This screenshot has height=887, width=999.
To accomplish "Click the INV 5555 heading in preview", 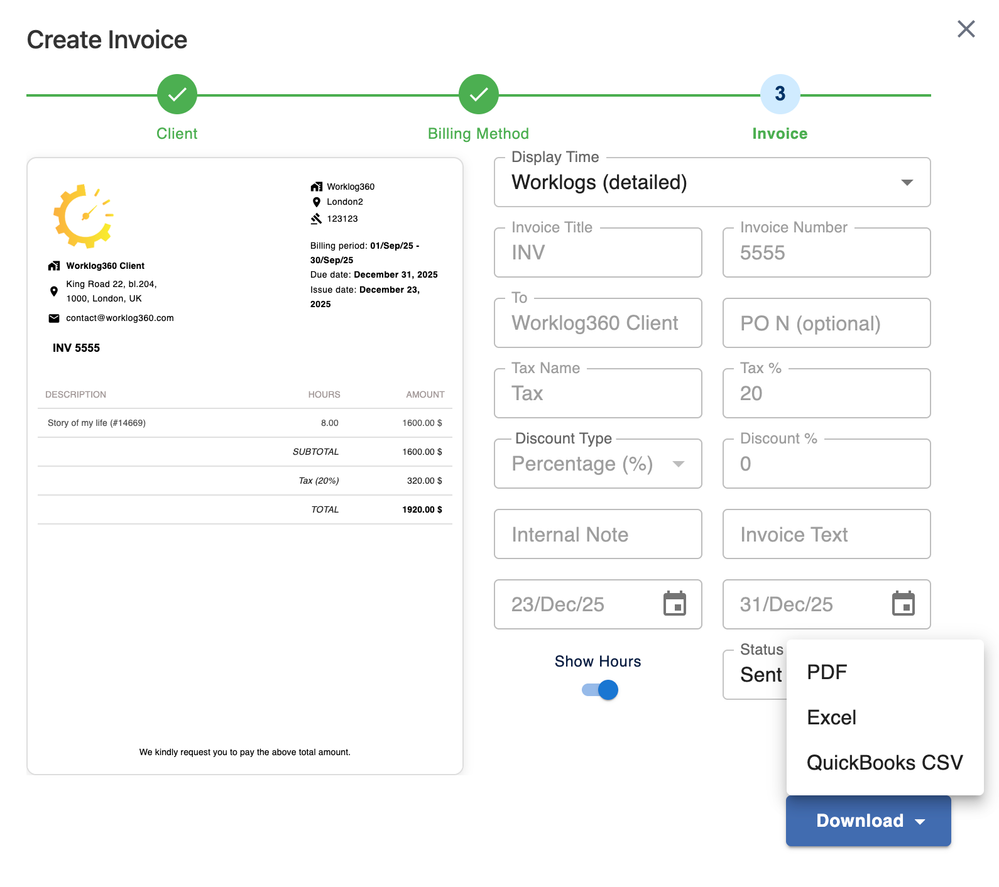I will point(76,348).
